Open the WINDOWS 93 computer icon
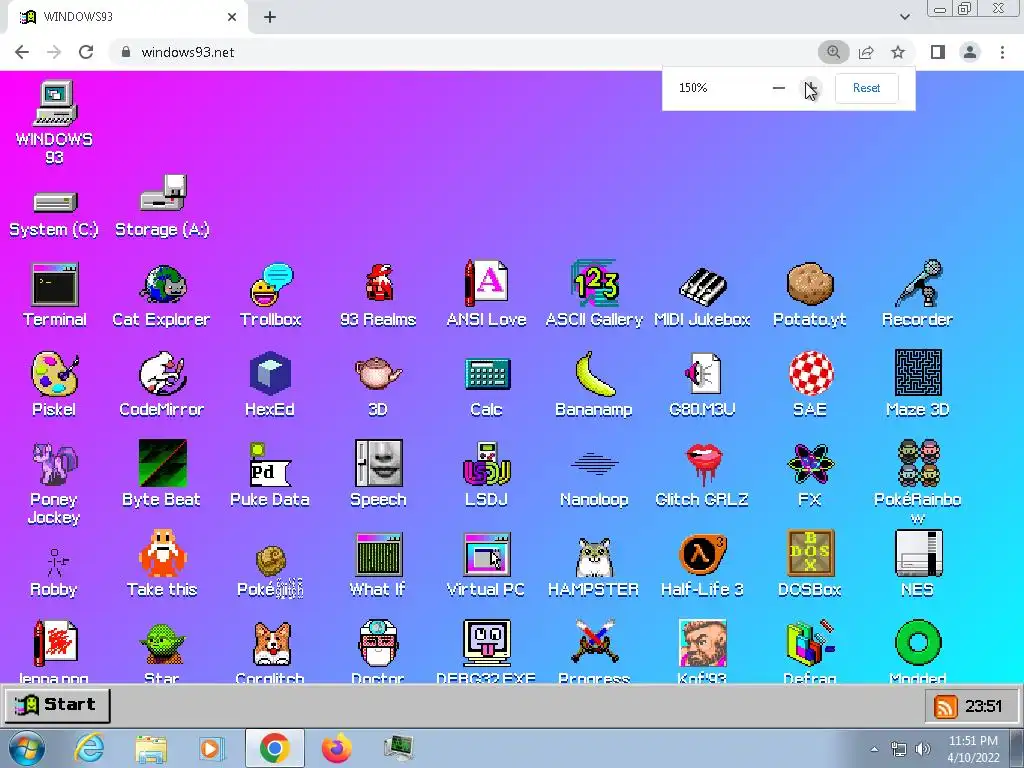 [x=55, y=103]
